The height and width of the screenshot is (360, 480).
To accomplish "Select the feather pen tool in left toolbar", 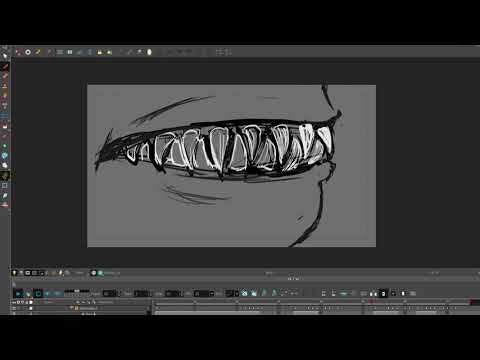I will [x=5, y=196].
